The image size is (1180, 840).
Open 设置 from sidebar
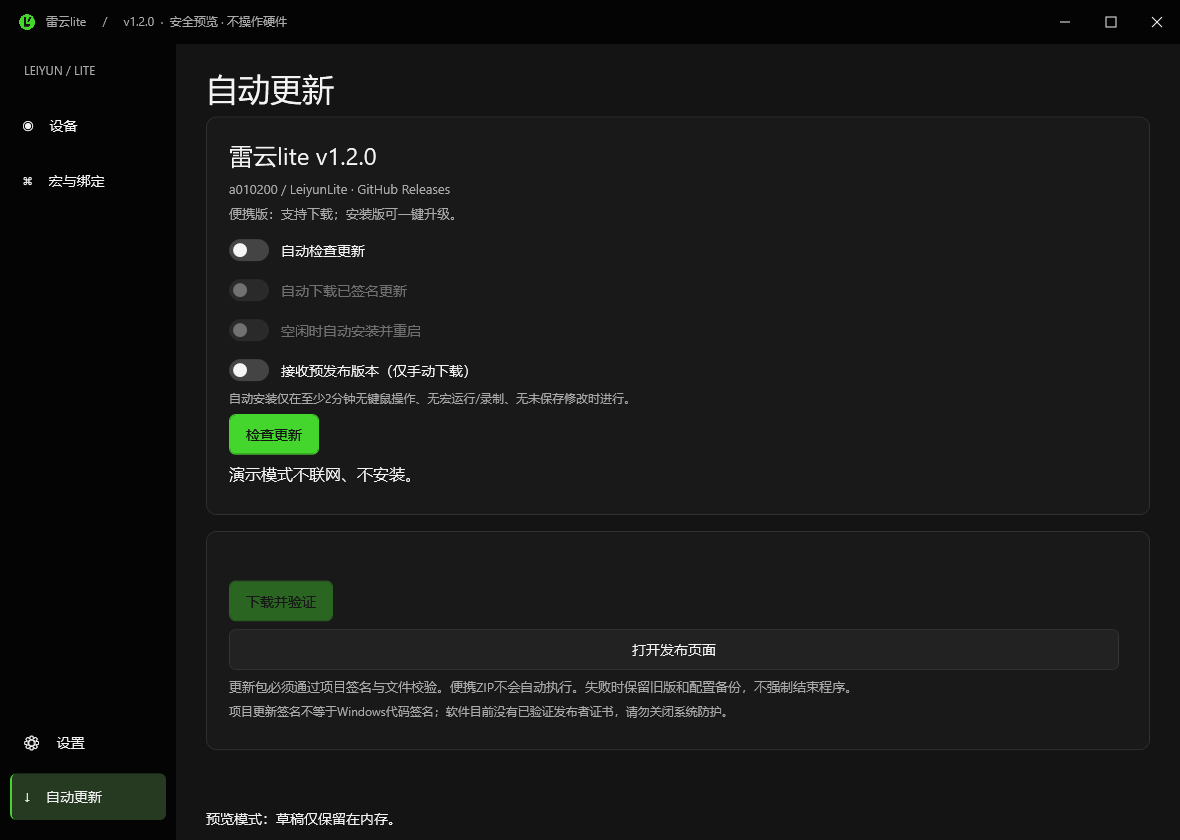88,743
